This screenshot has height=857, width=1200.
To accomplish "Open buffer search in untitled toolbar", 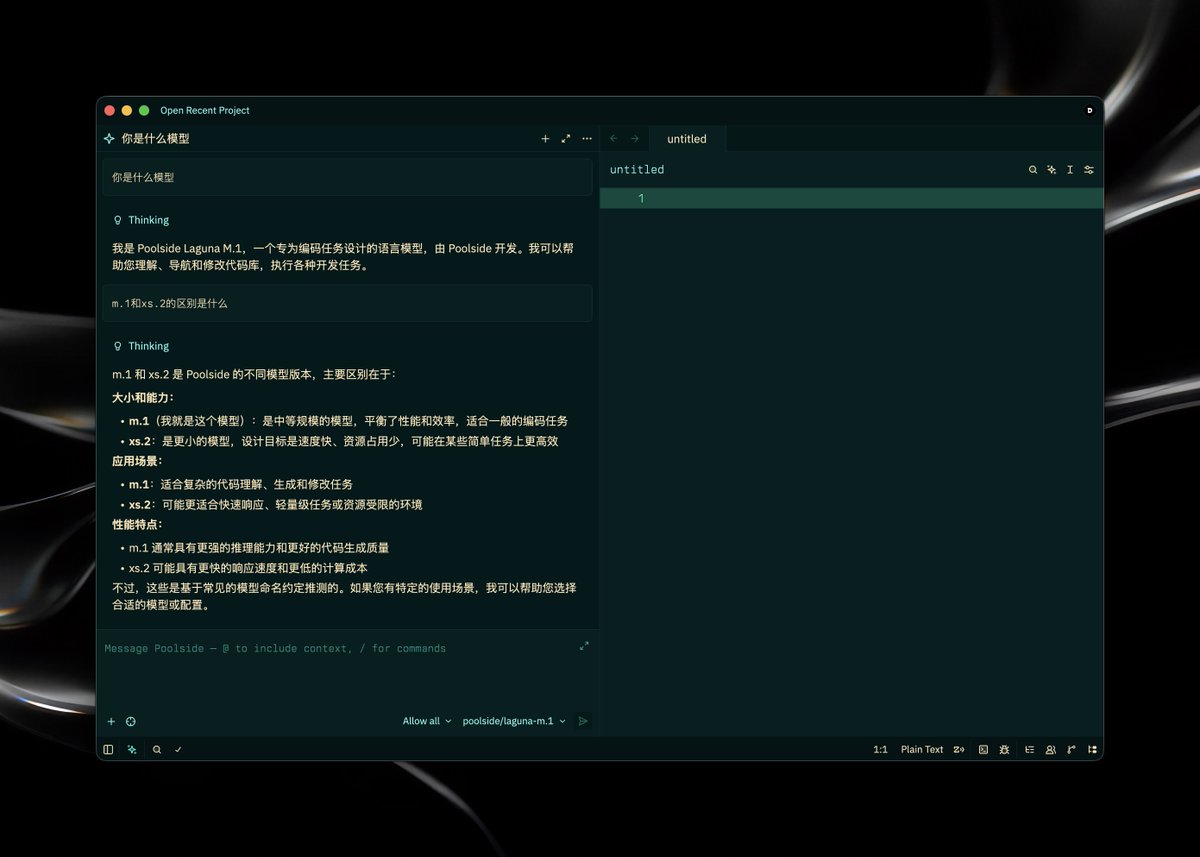I will 1033,170.
